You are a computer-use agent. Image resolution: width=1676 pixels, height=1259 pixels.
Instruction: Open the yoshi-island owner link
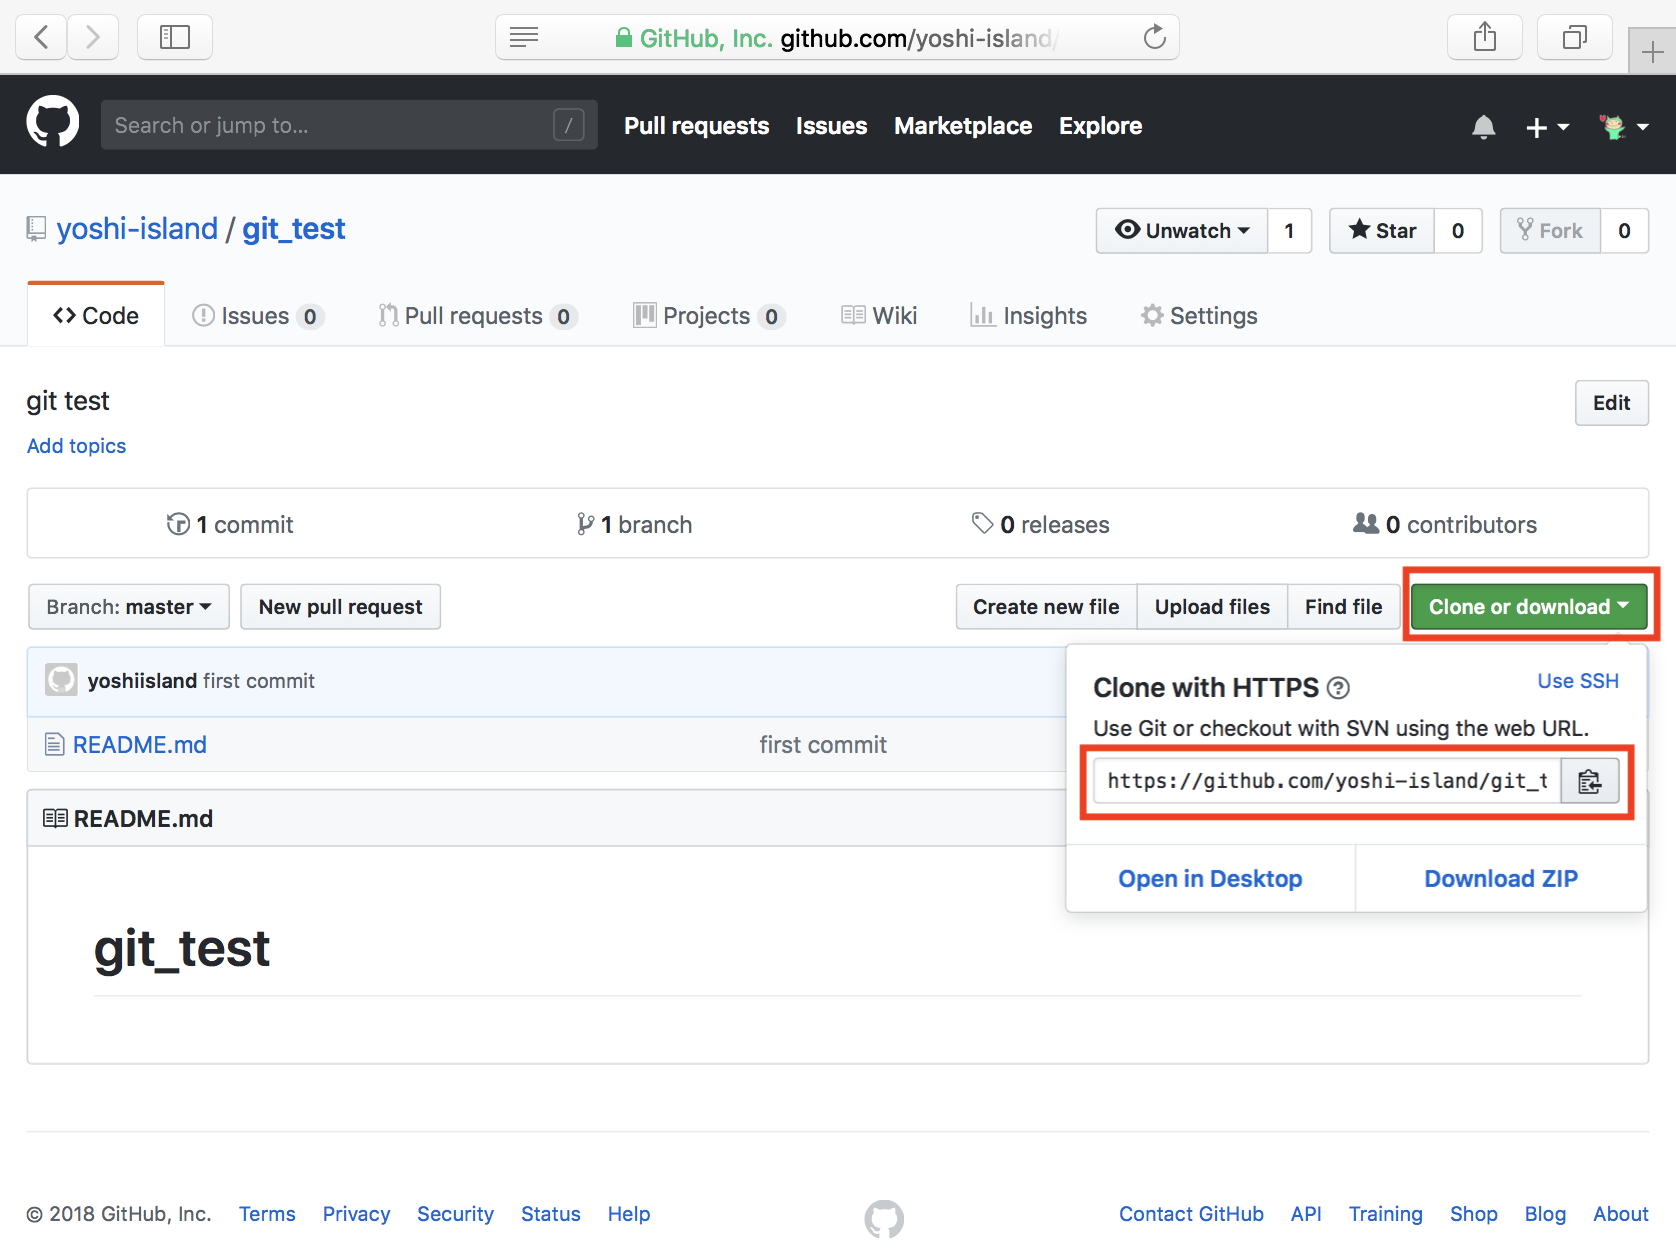[137, 229]
